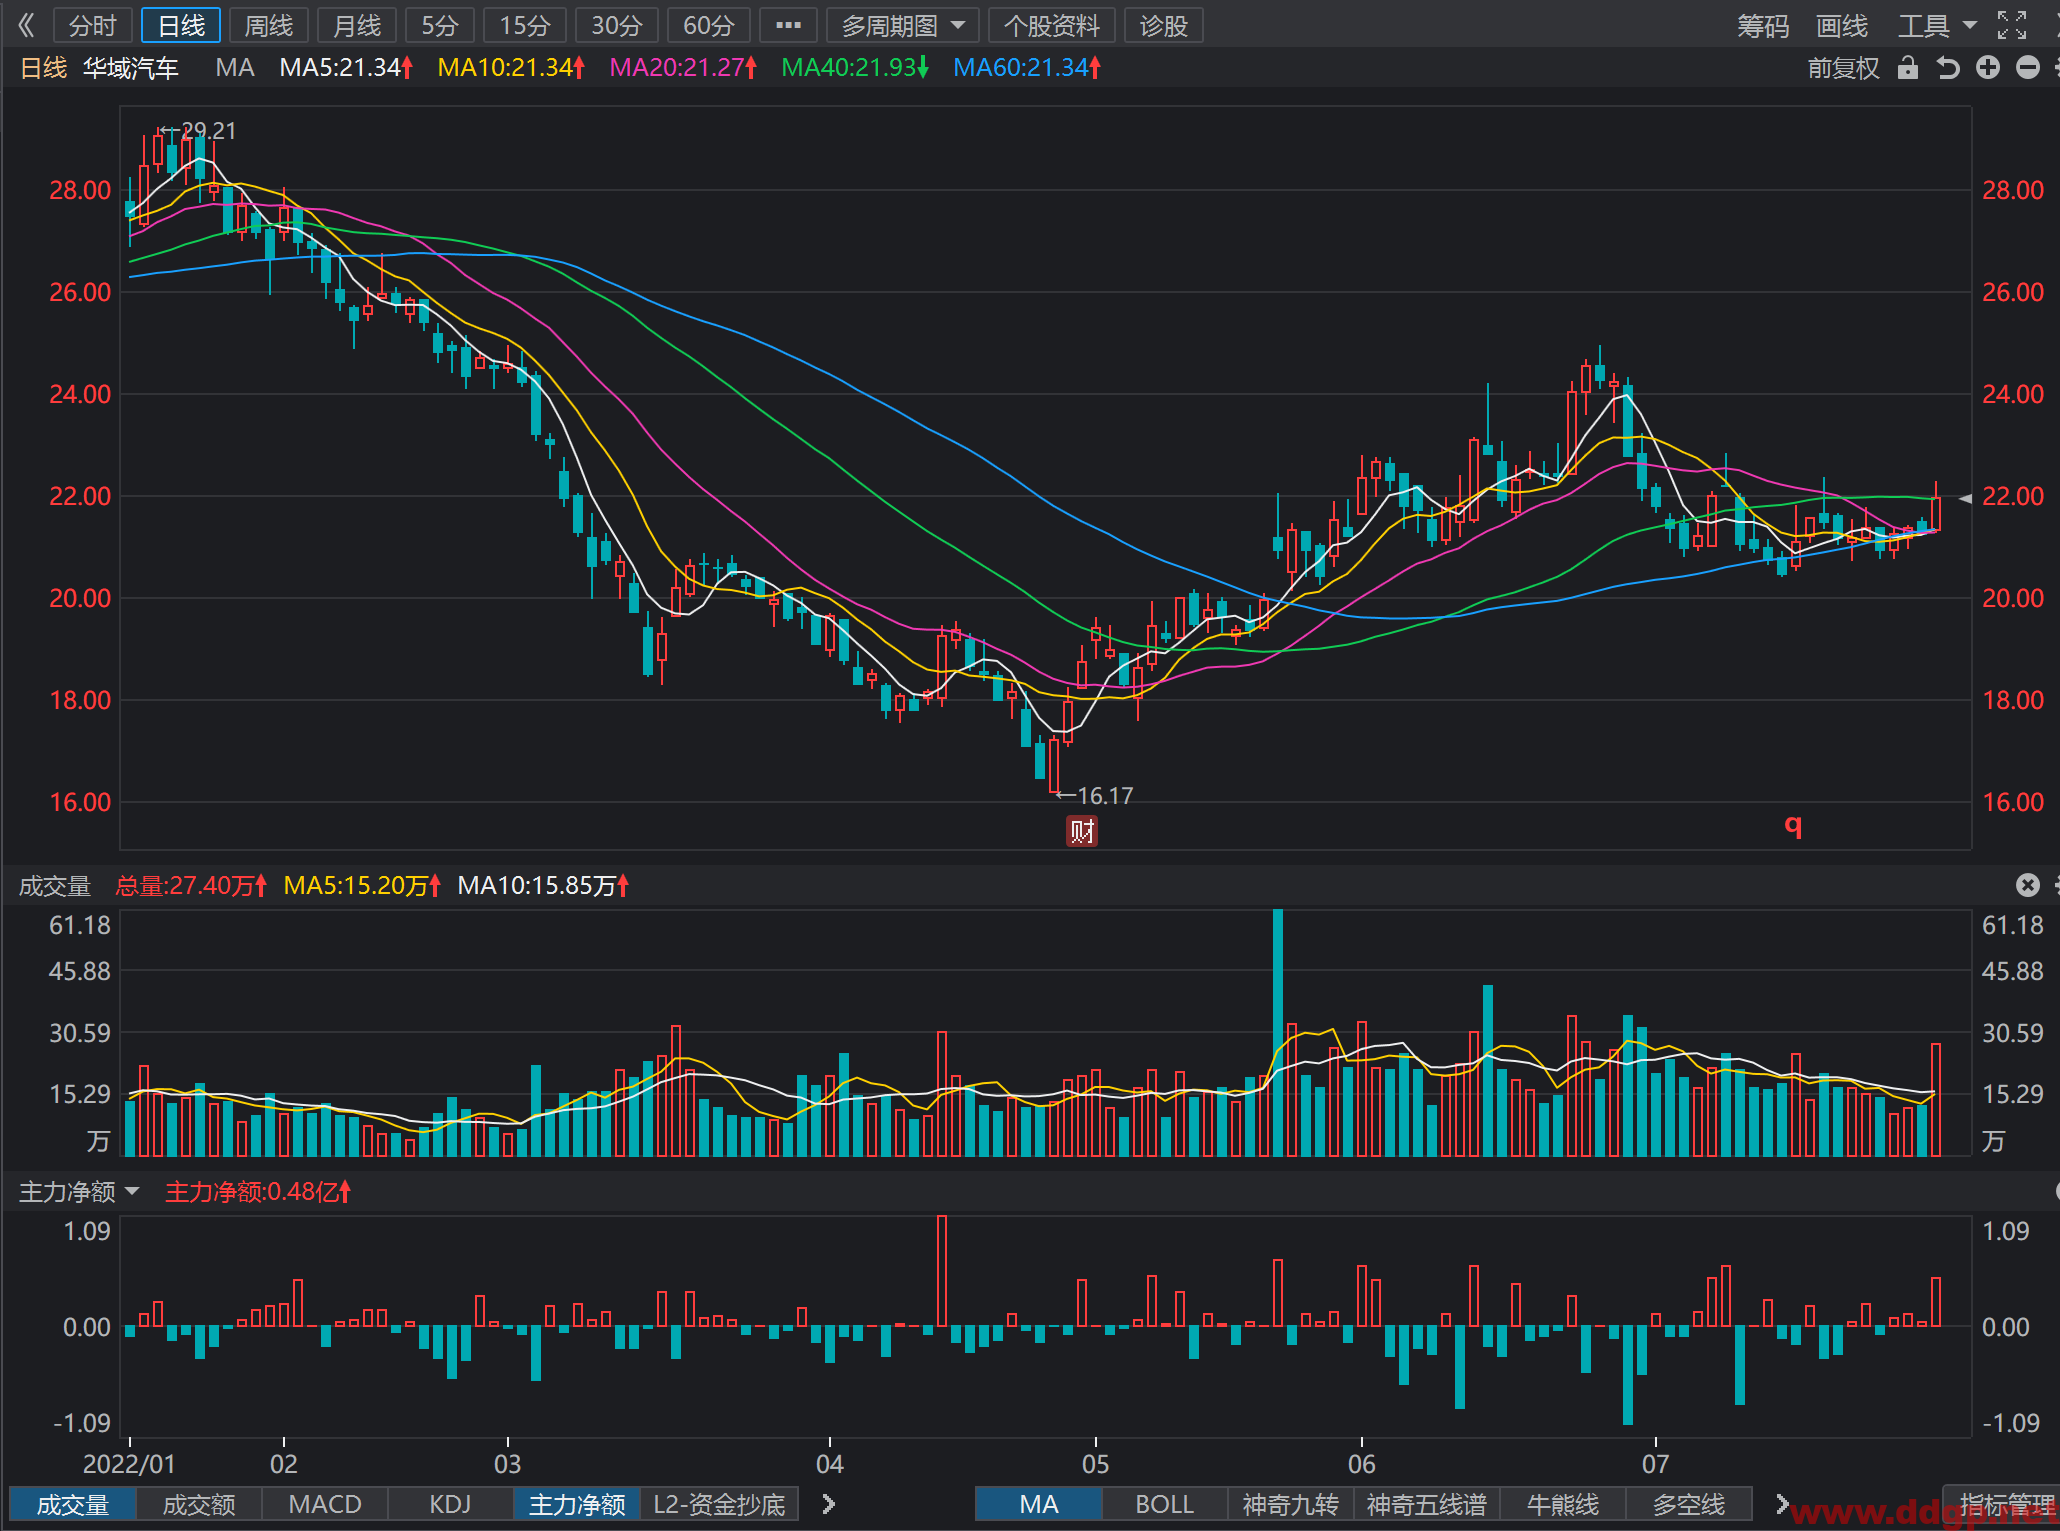Click the red 财 marker on chart
Screen dimensions: 2060x1531
coord(1081,831)
